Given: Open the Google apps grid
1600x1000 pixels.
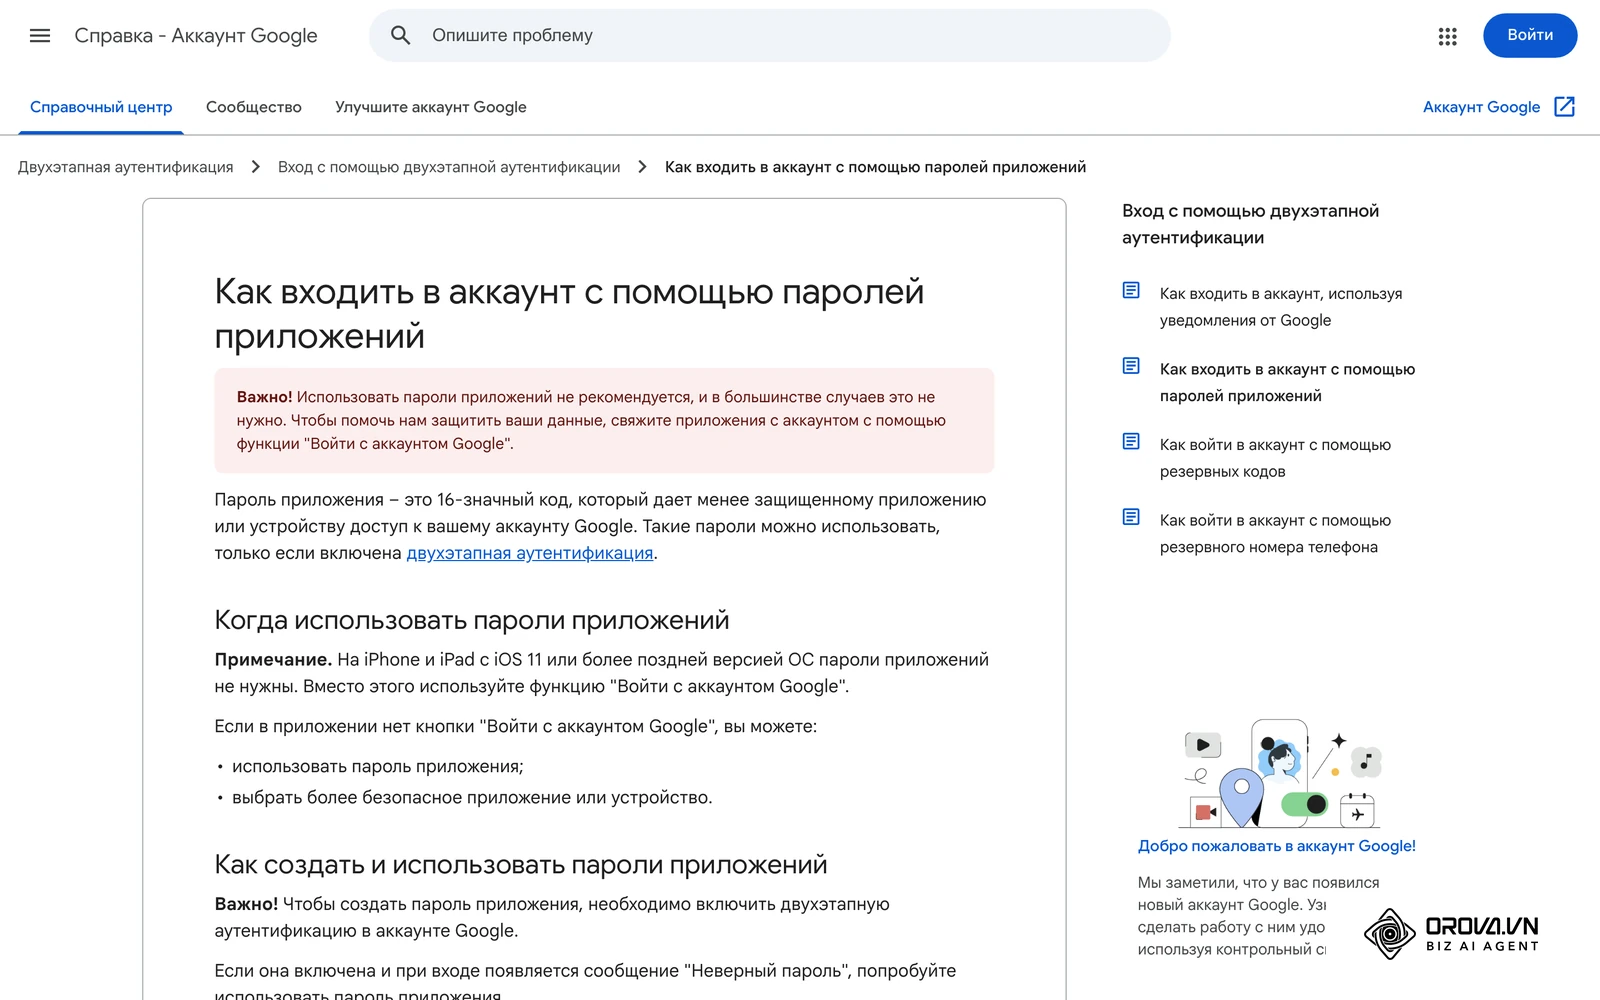Looking at the screenshot, I should coord(1447,36).
